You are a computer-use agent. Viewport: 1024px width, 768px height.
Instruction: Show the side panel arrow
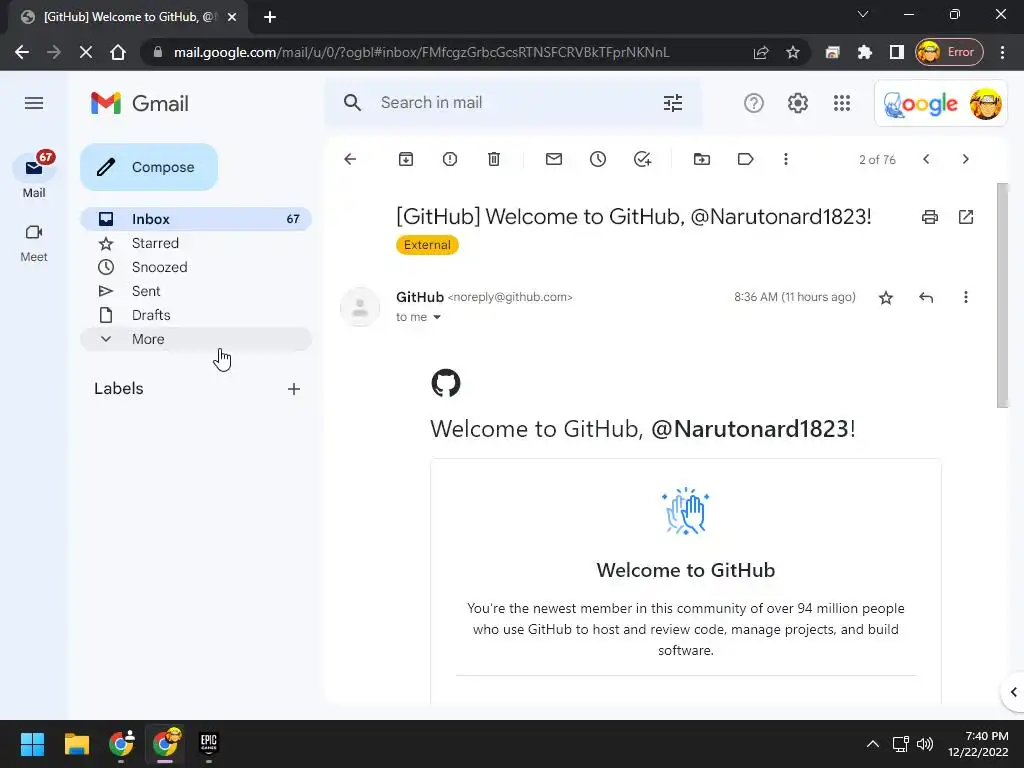click(1014, 692)
